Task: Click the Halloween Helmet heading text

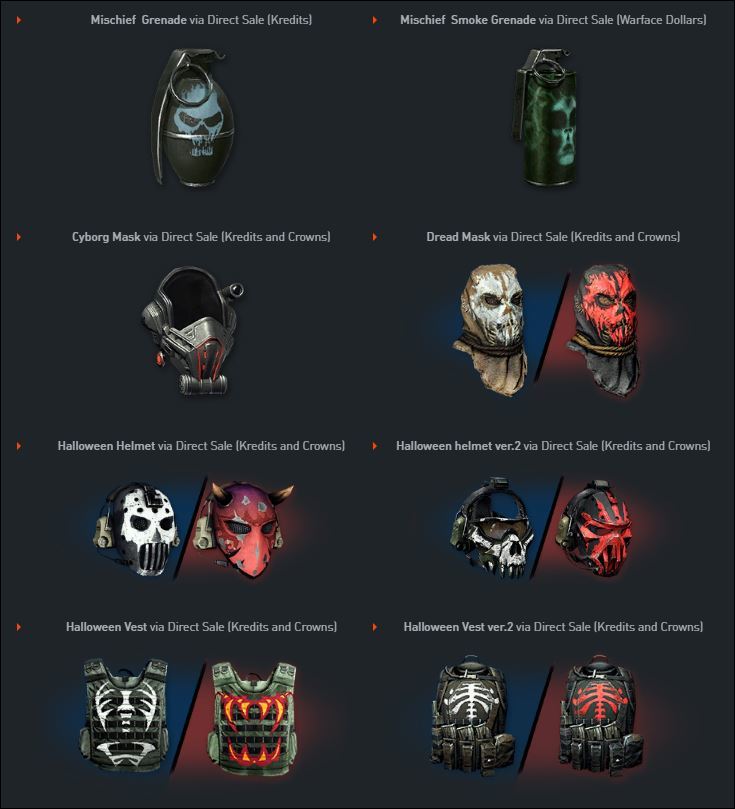Action: [x=106, y=446]
